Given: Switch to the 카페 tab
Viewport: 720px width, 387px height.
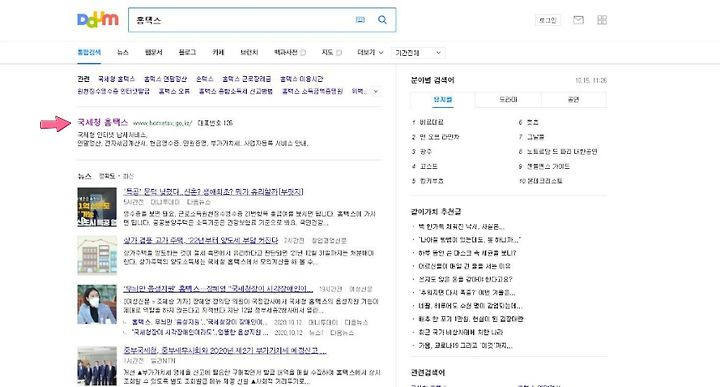Looking at the screenshot, I should (218, 52).
